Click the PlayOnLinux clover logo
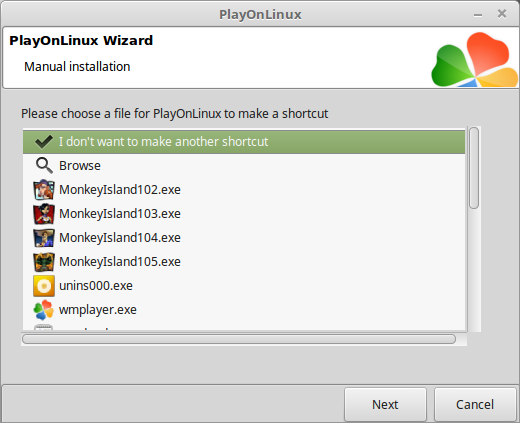520x423 pixels. click(x=474, y=59)
